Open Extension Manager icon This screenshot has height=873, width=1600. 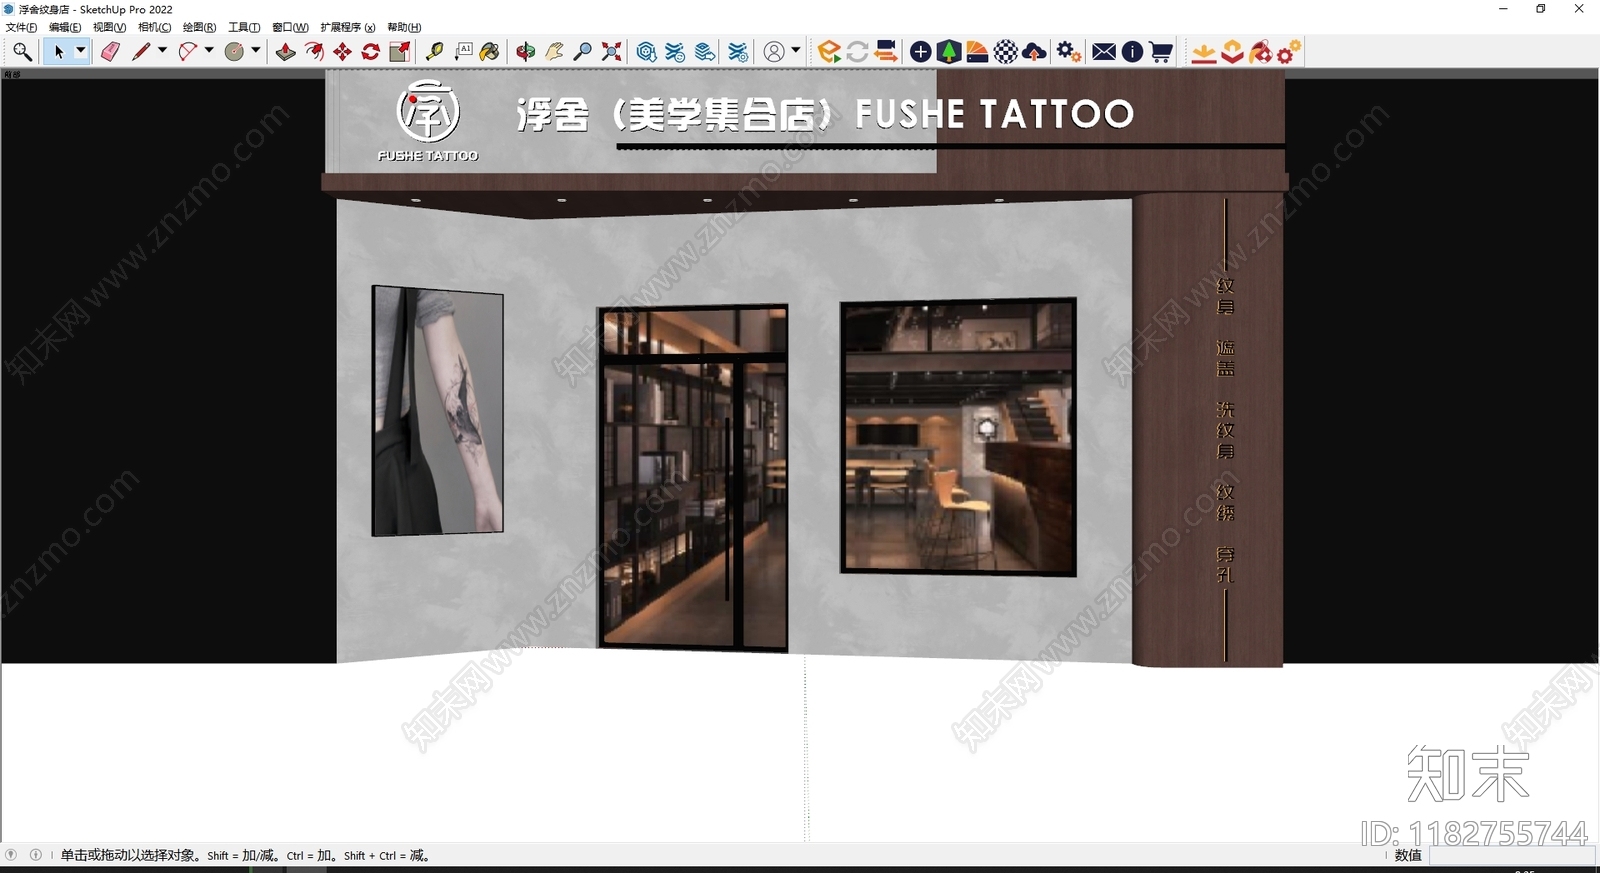[738, 52]
